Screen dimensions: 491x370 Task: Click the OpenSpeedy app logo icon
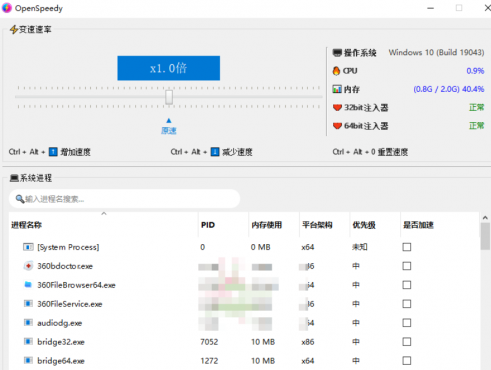click(6, 8)
